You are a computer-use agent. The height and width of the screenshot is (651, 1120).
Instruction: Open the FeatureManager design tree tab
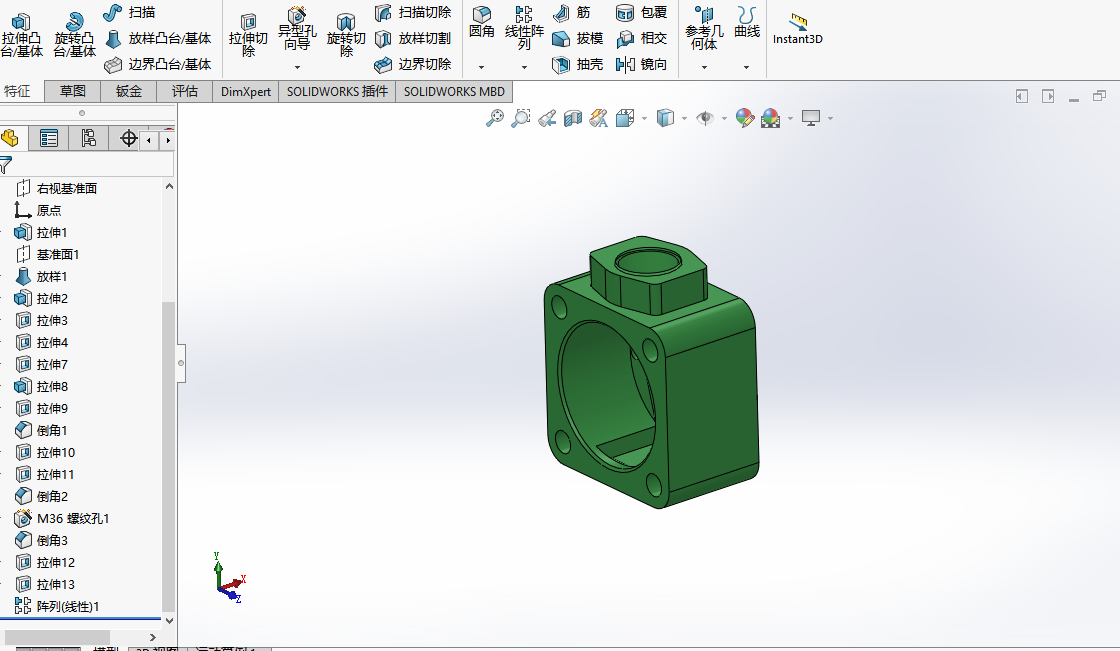pos(11,138)
